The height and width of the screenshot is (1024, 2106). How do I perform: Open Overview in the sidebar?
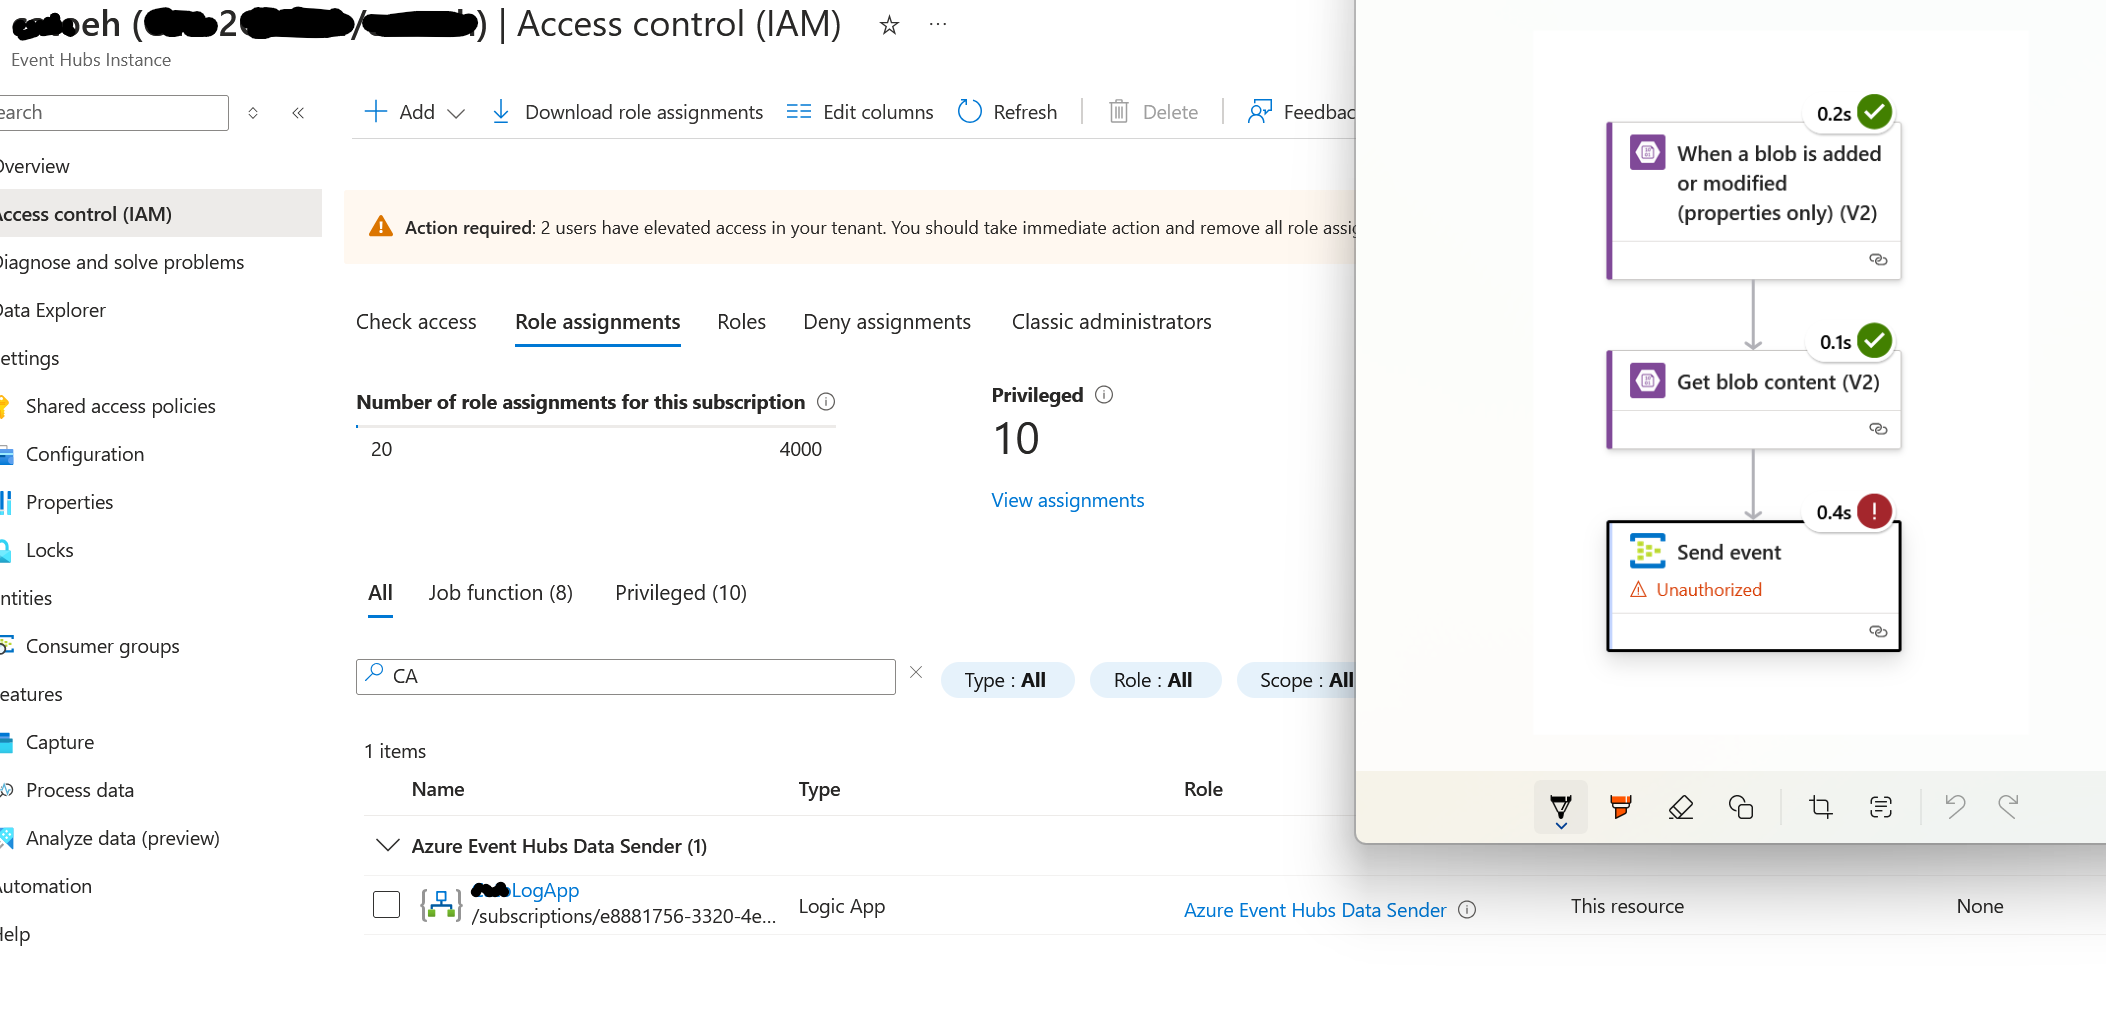coord(34,166)
